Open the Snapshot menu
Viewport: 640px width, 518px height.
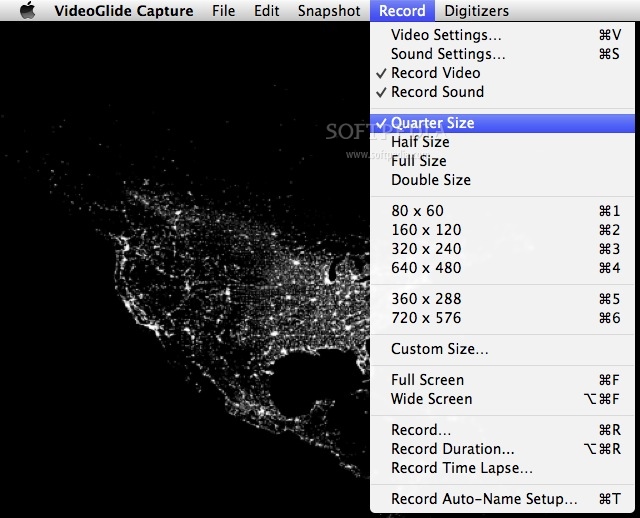pyautogui.click(x=328, y=11)
